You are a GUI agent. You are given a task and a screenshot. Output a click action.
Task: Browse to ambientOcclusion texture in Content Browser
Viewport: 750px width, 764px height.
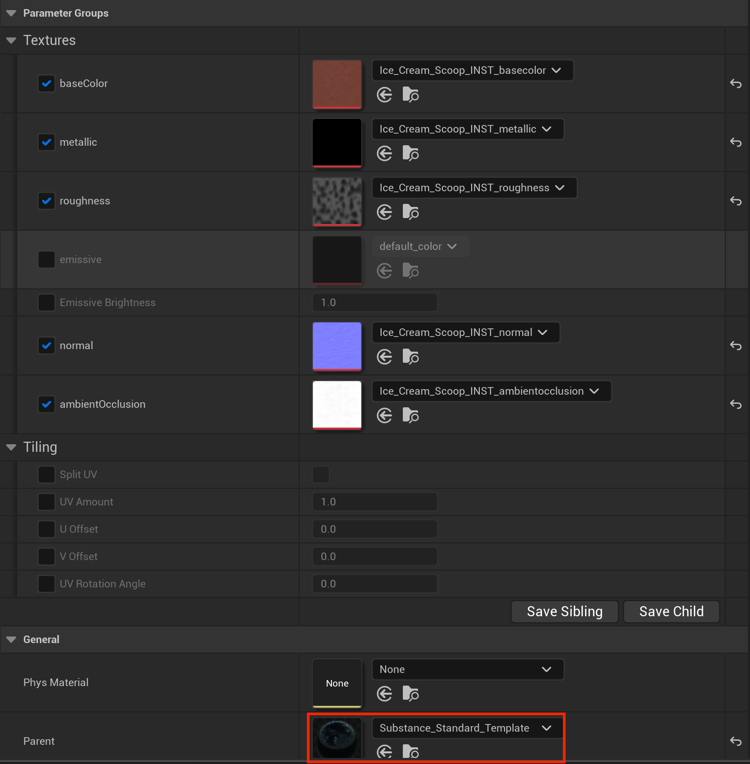coord(410,415)
